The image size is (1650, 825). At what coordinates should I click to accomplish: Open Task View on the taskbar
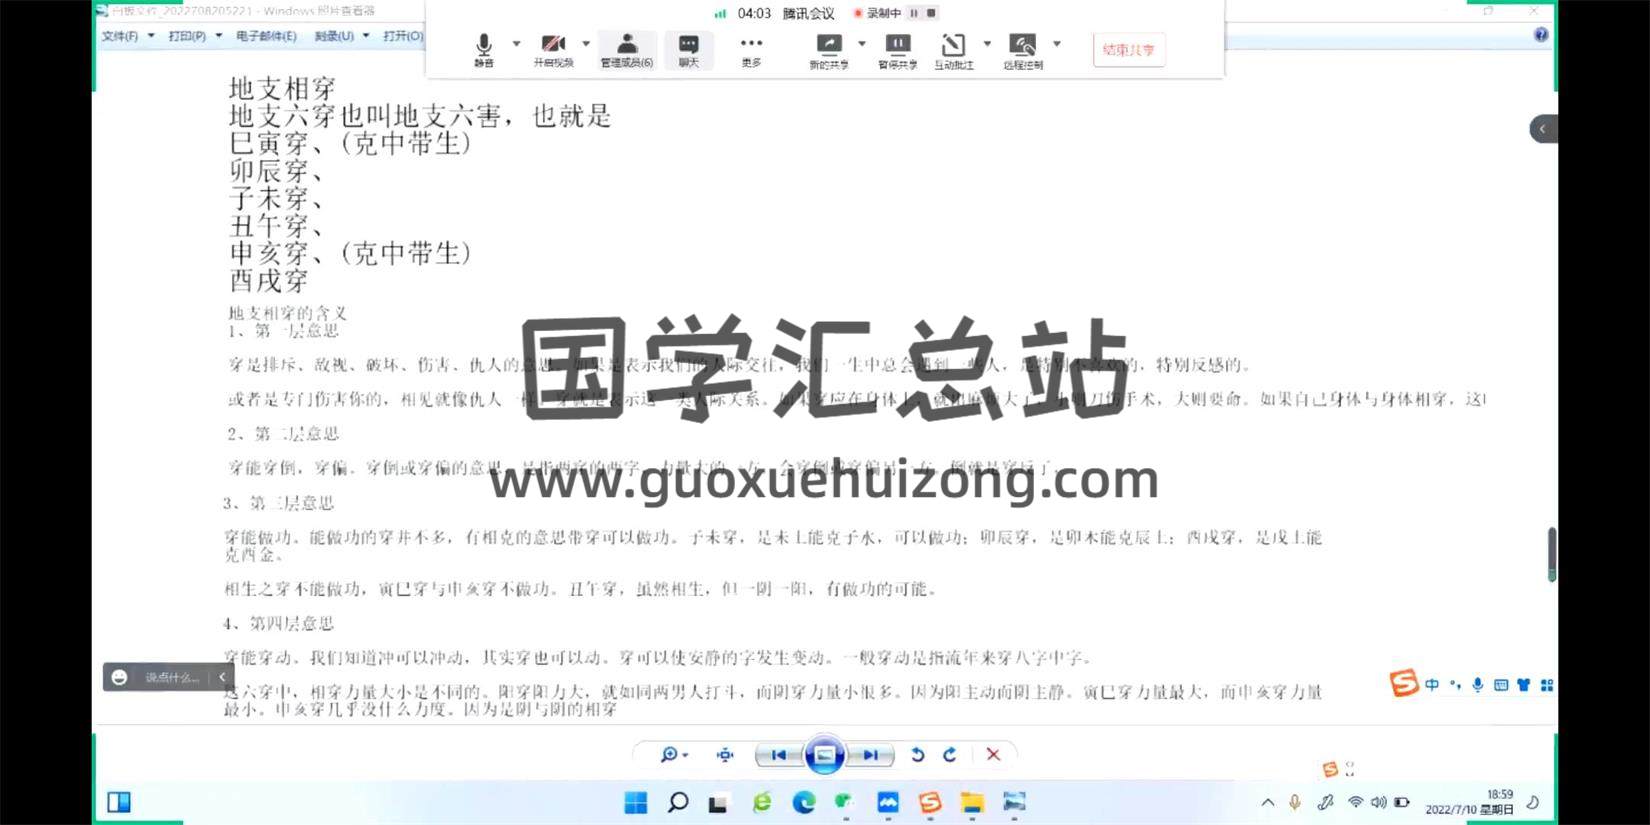[718, 803]
